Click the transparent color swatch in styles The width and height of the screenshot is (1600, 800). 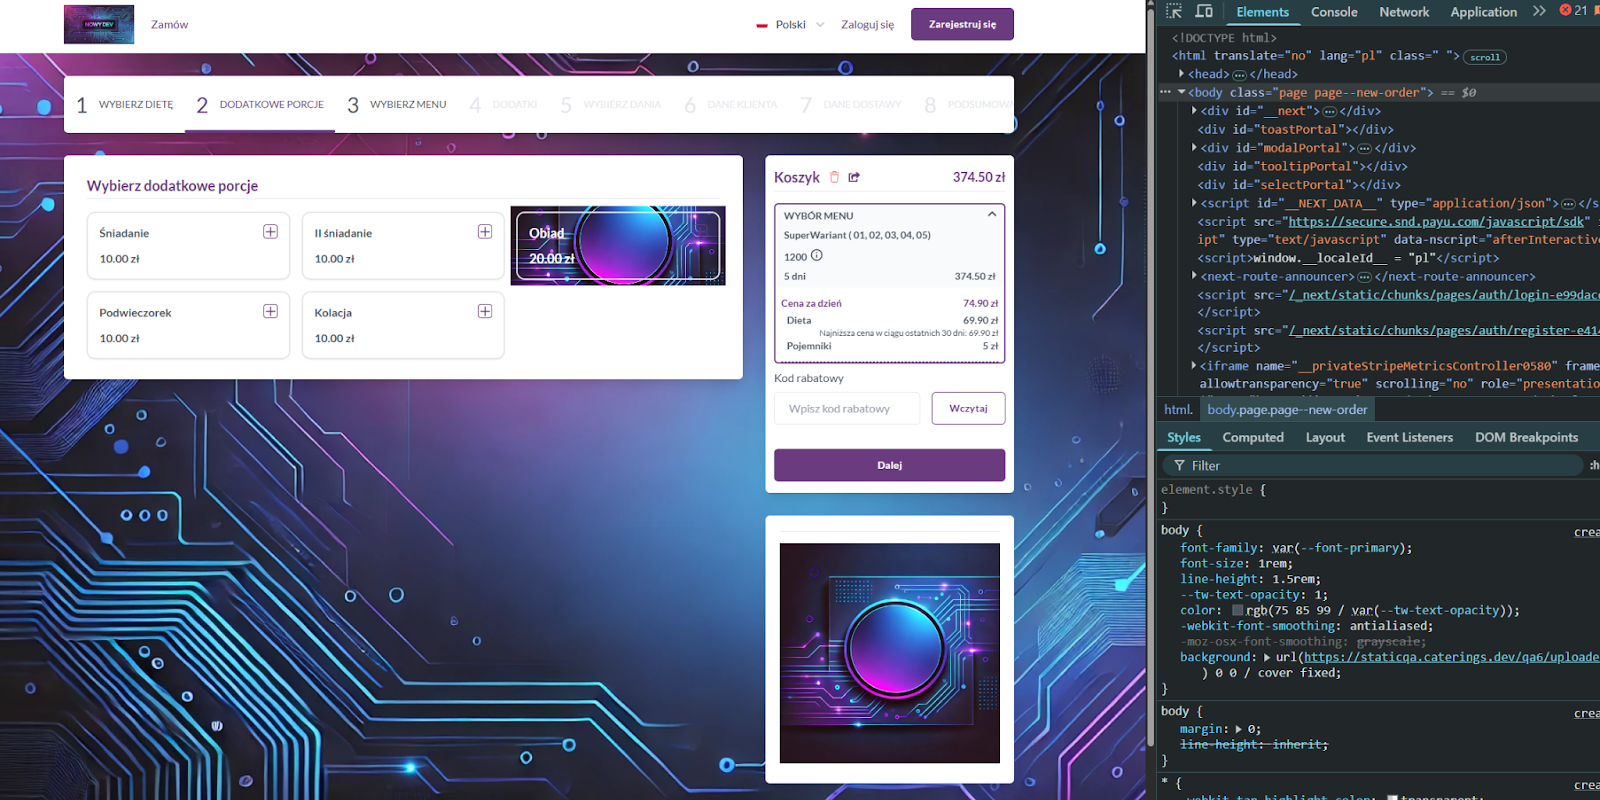(x=1394, y=798)
